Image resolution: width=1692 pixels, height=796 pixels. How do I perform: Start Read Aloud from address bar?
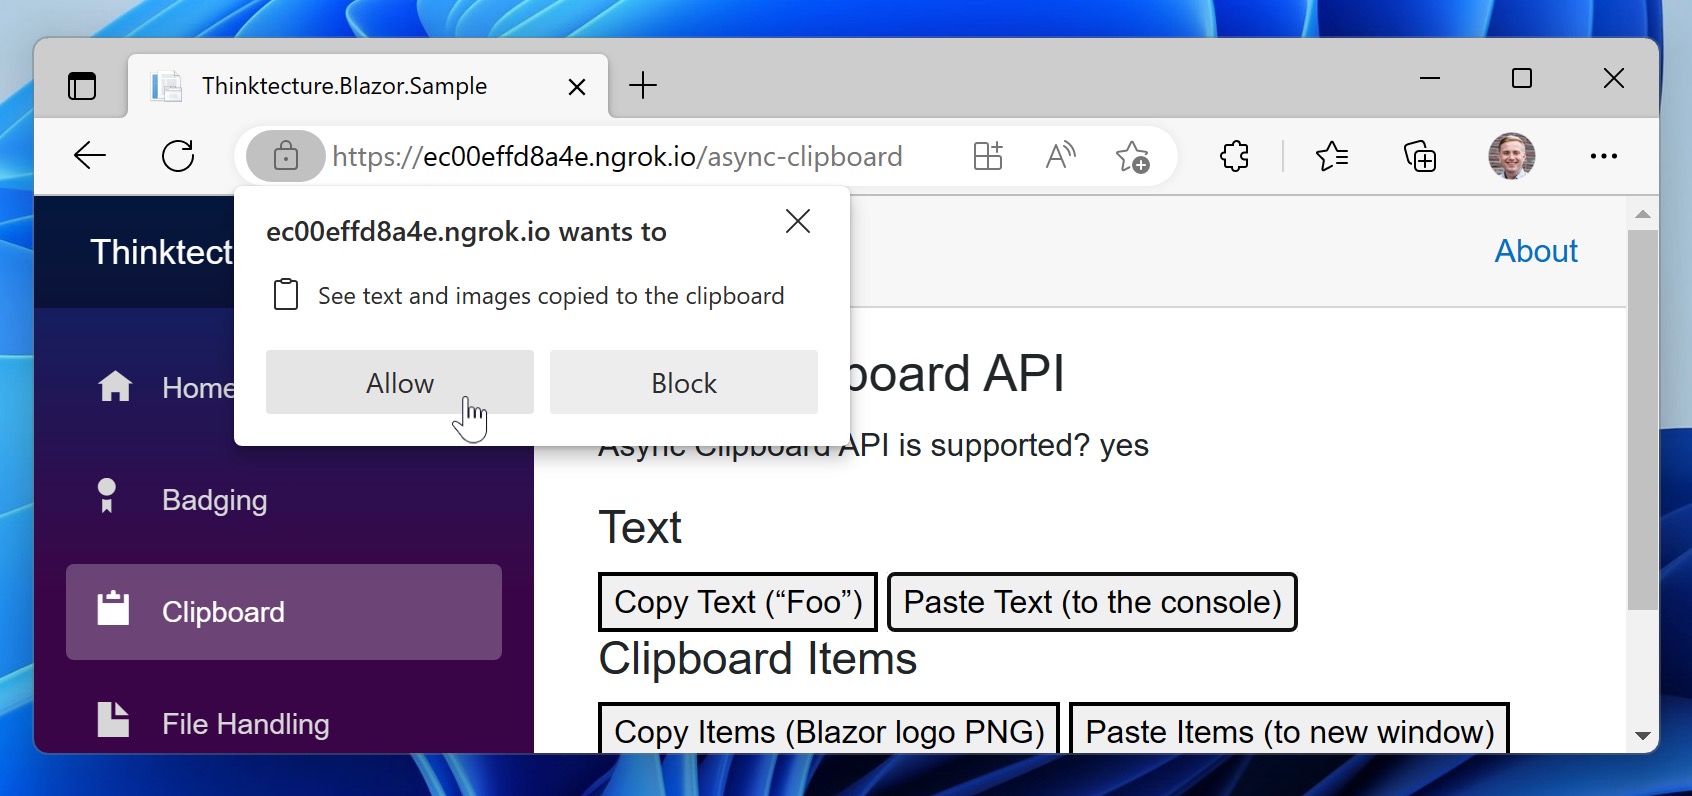[x=1060, y=156]
